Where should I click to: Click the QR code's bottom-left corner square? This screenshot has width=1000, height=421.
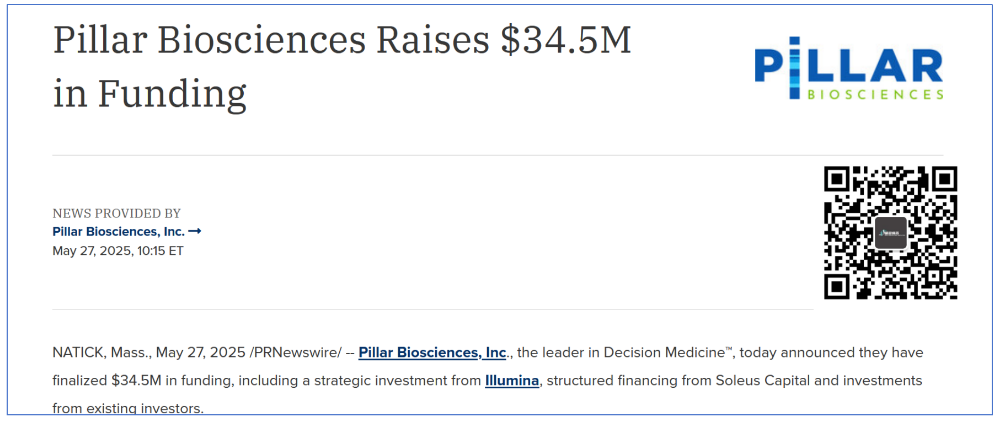coord(839,284)
